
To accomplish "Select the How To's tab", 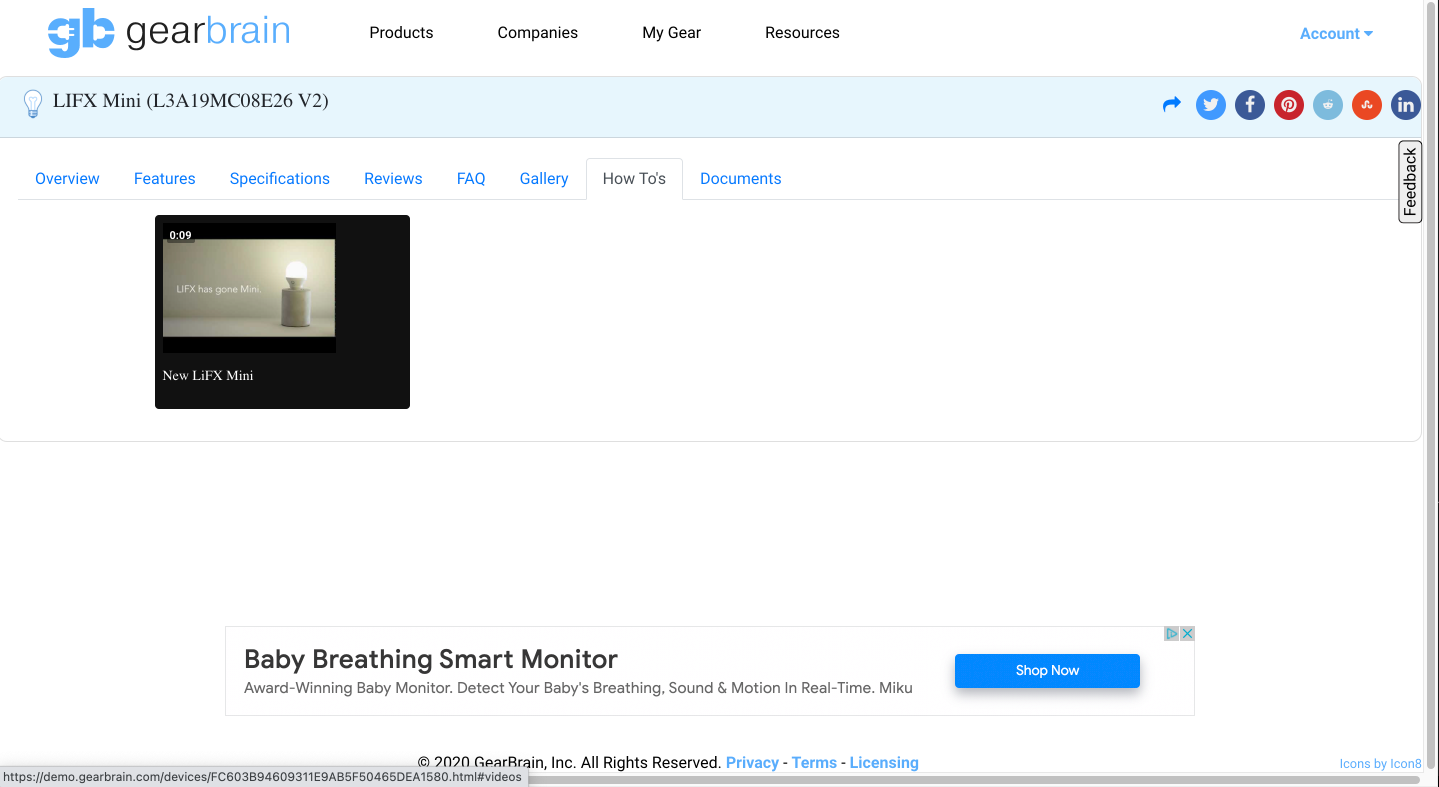I will coord(634,179).
